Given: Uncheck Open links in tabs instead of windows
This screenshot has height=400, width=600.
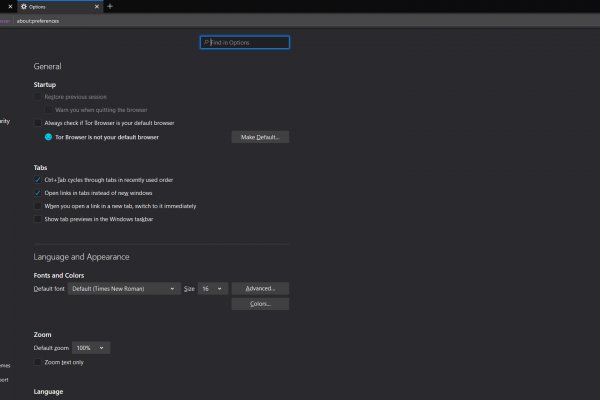Looking at the screenshot, I should (38, 192).
